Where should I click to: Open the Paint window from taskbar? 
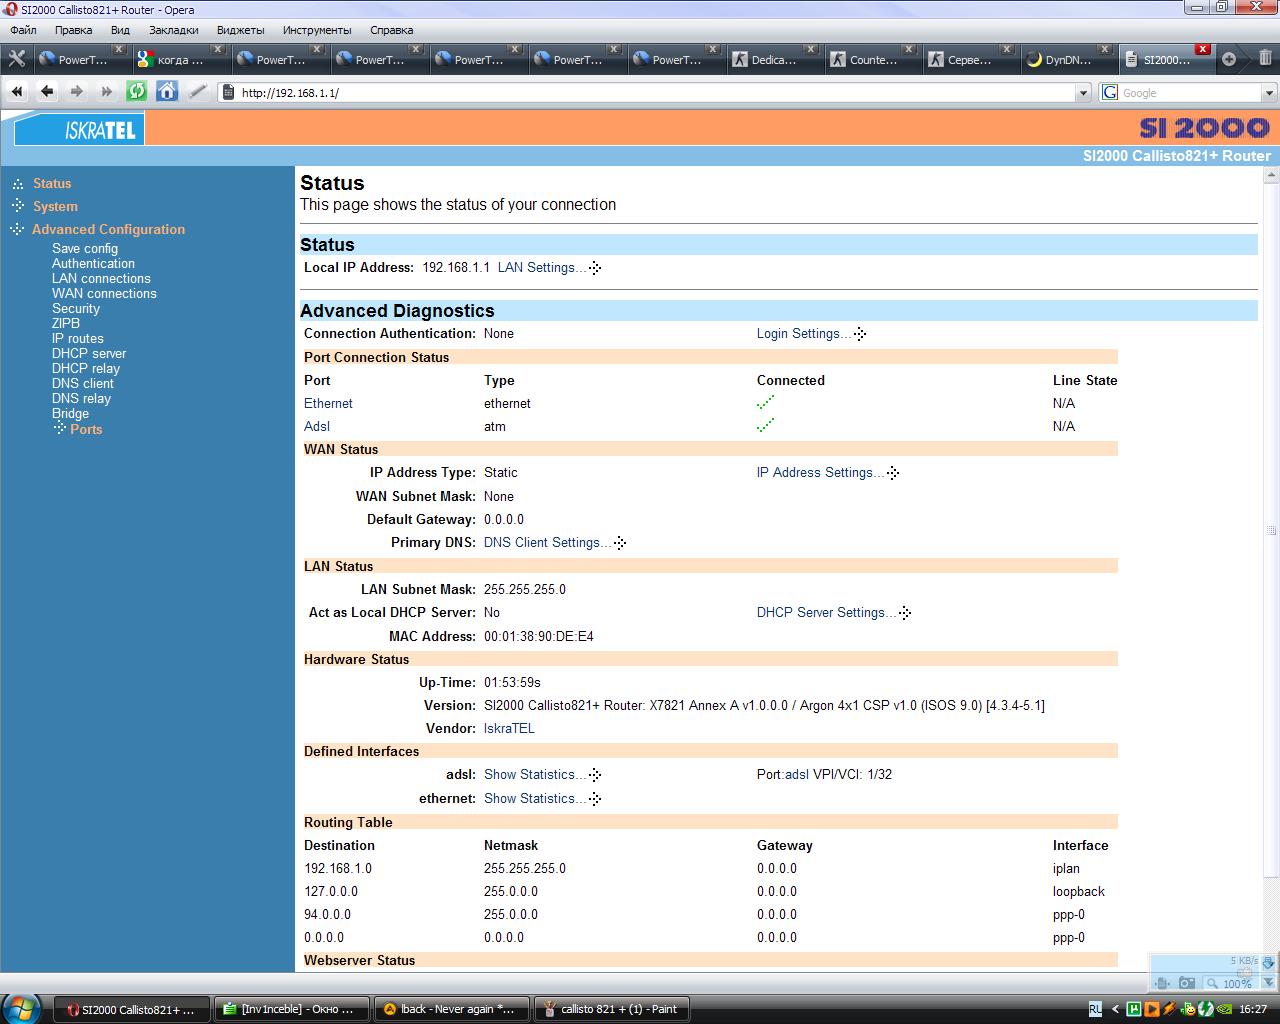(x=613, y=1009)
